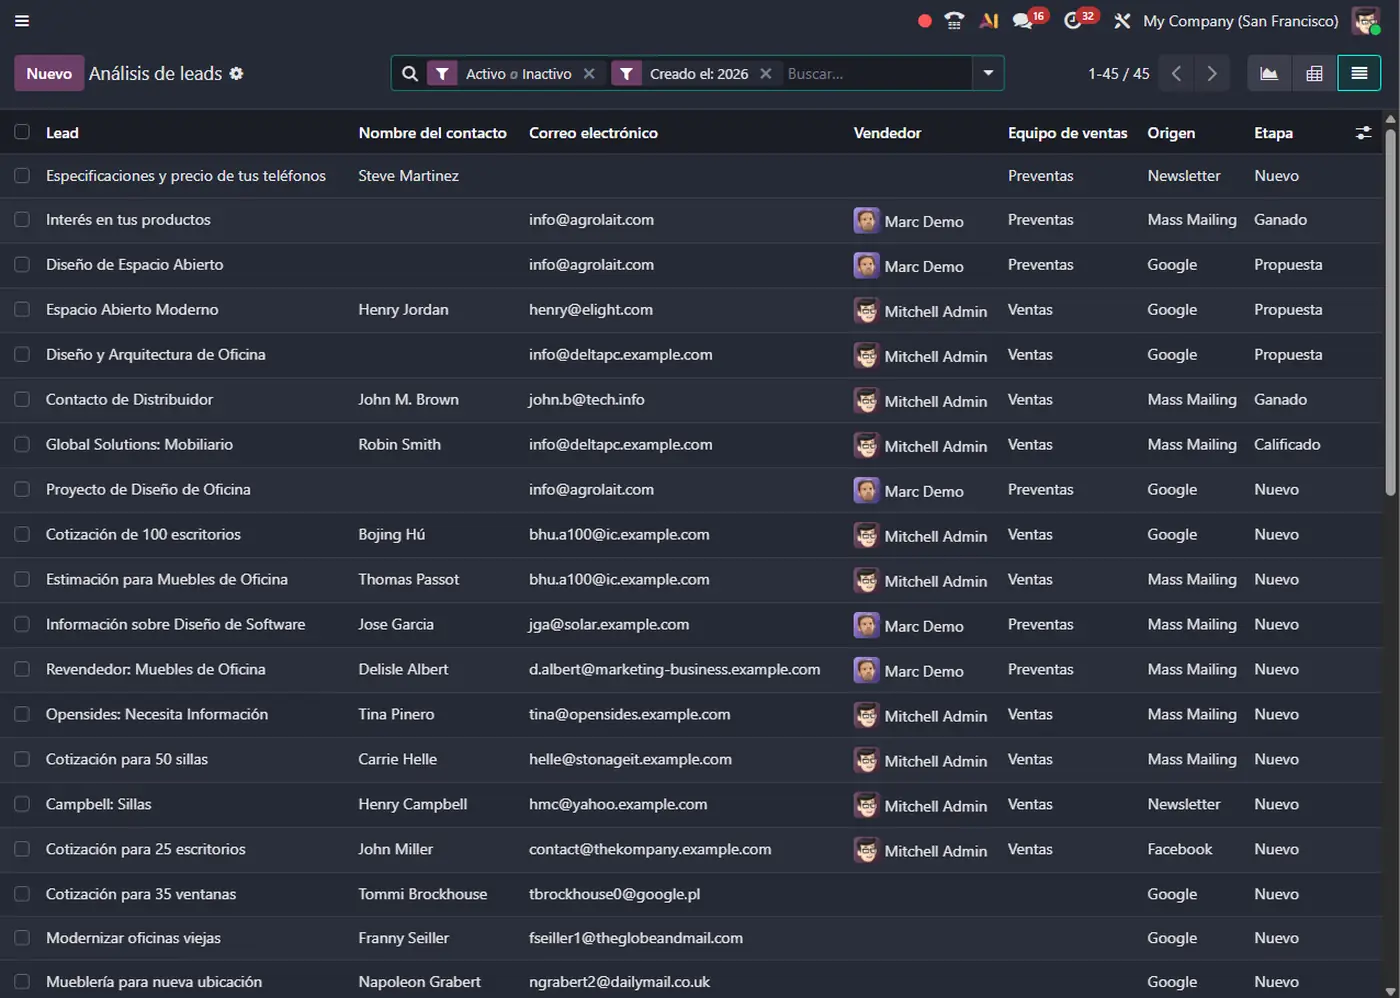Open the debug tools wrench icon

1122,21
